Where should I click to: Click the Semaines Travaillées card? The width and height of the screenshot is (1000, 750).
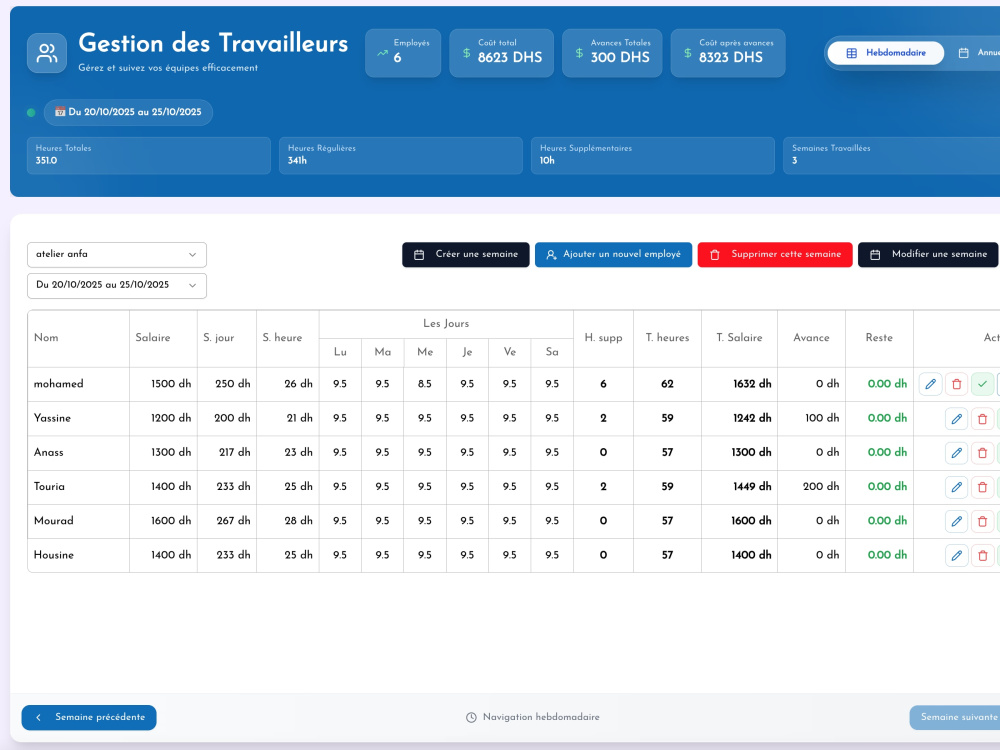(x=892, y=155)
